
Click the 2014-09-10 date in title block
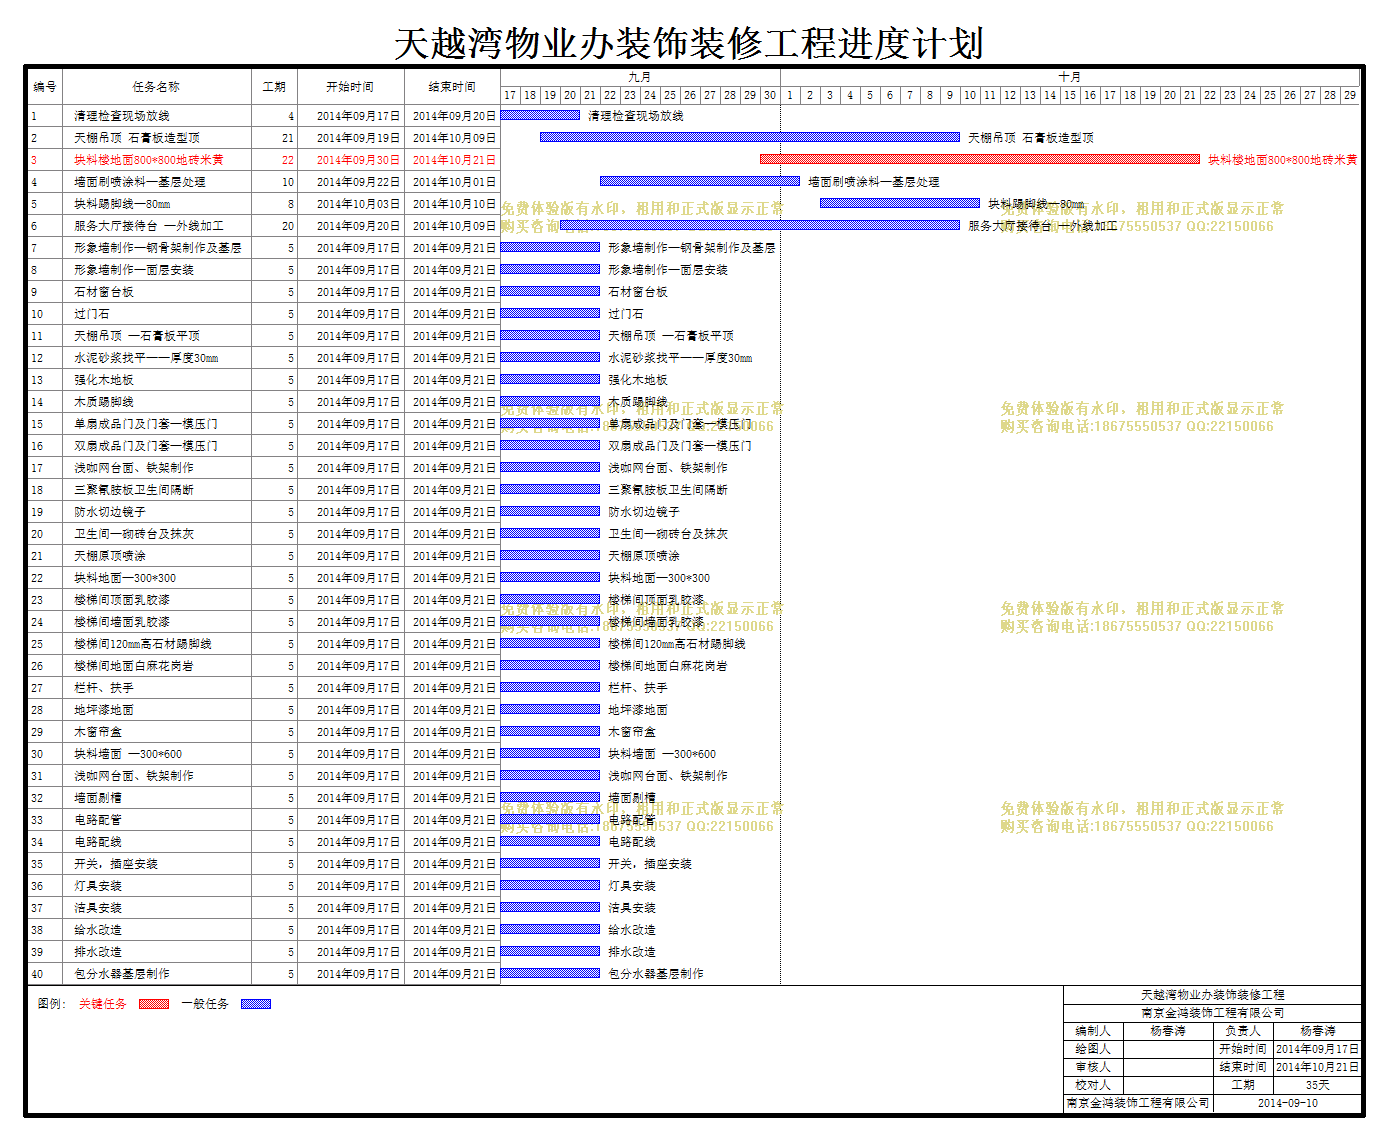pyautogui.click(x=1288, y=1103)
